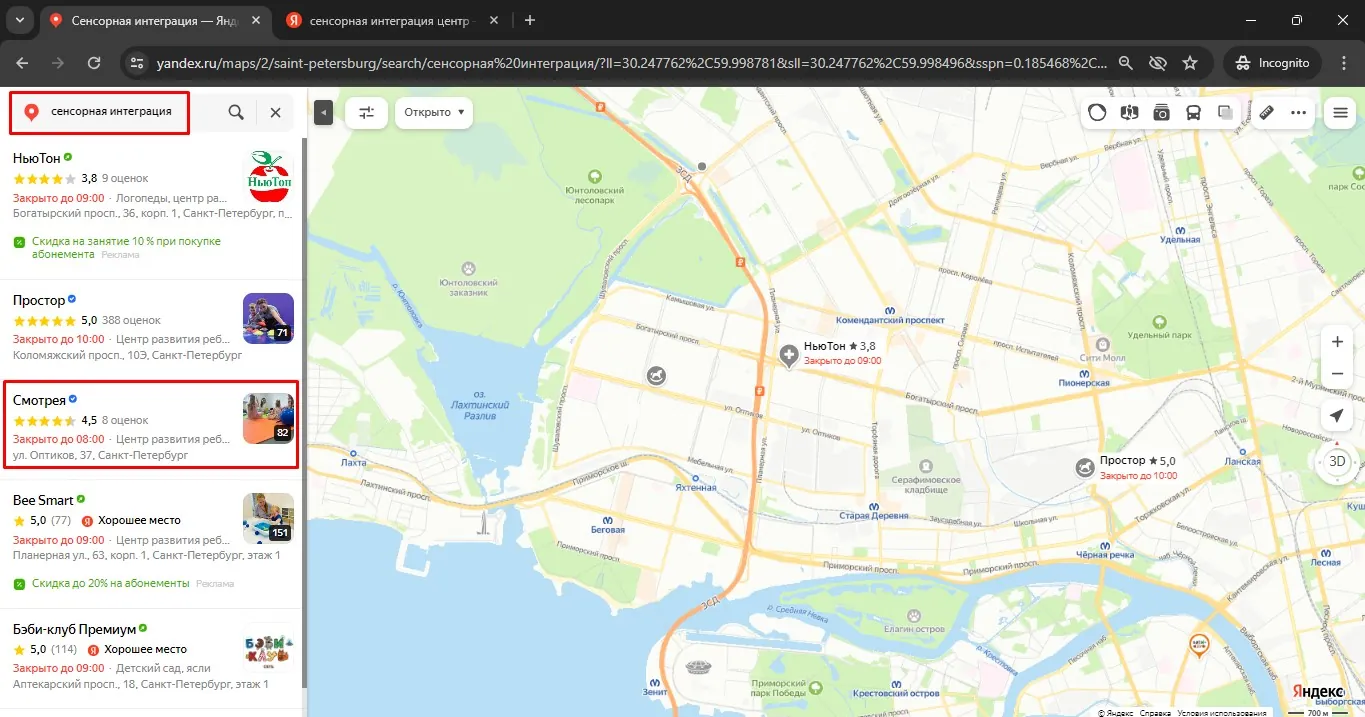Open the Incognito profile button
Image resolution: width=1365 pixels, height=717 pixels.
click(1272, 62)
